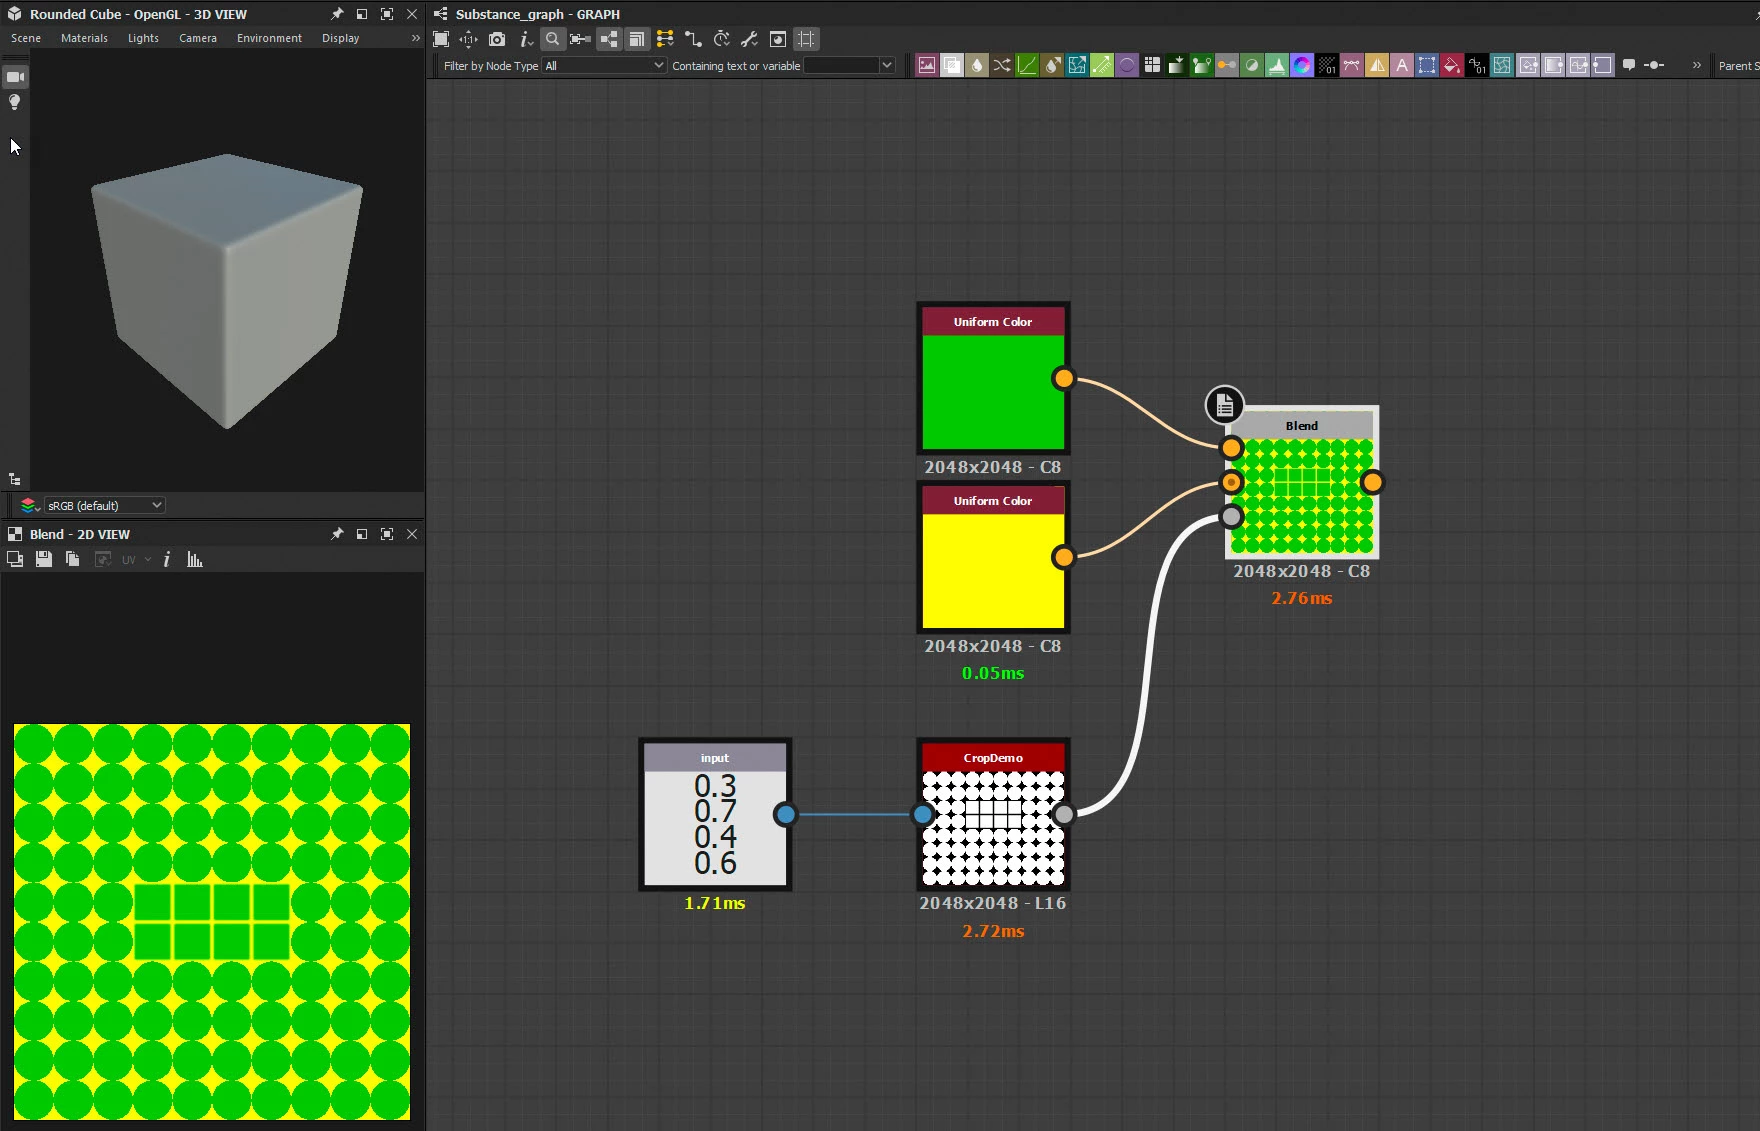Screen dimensions: 1760x1131
Task: Add a Gradient Map node (green icon)
Action: [1202, 66]
